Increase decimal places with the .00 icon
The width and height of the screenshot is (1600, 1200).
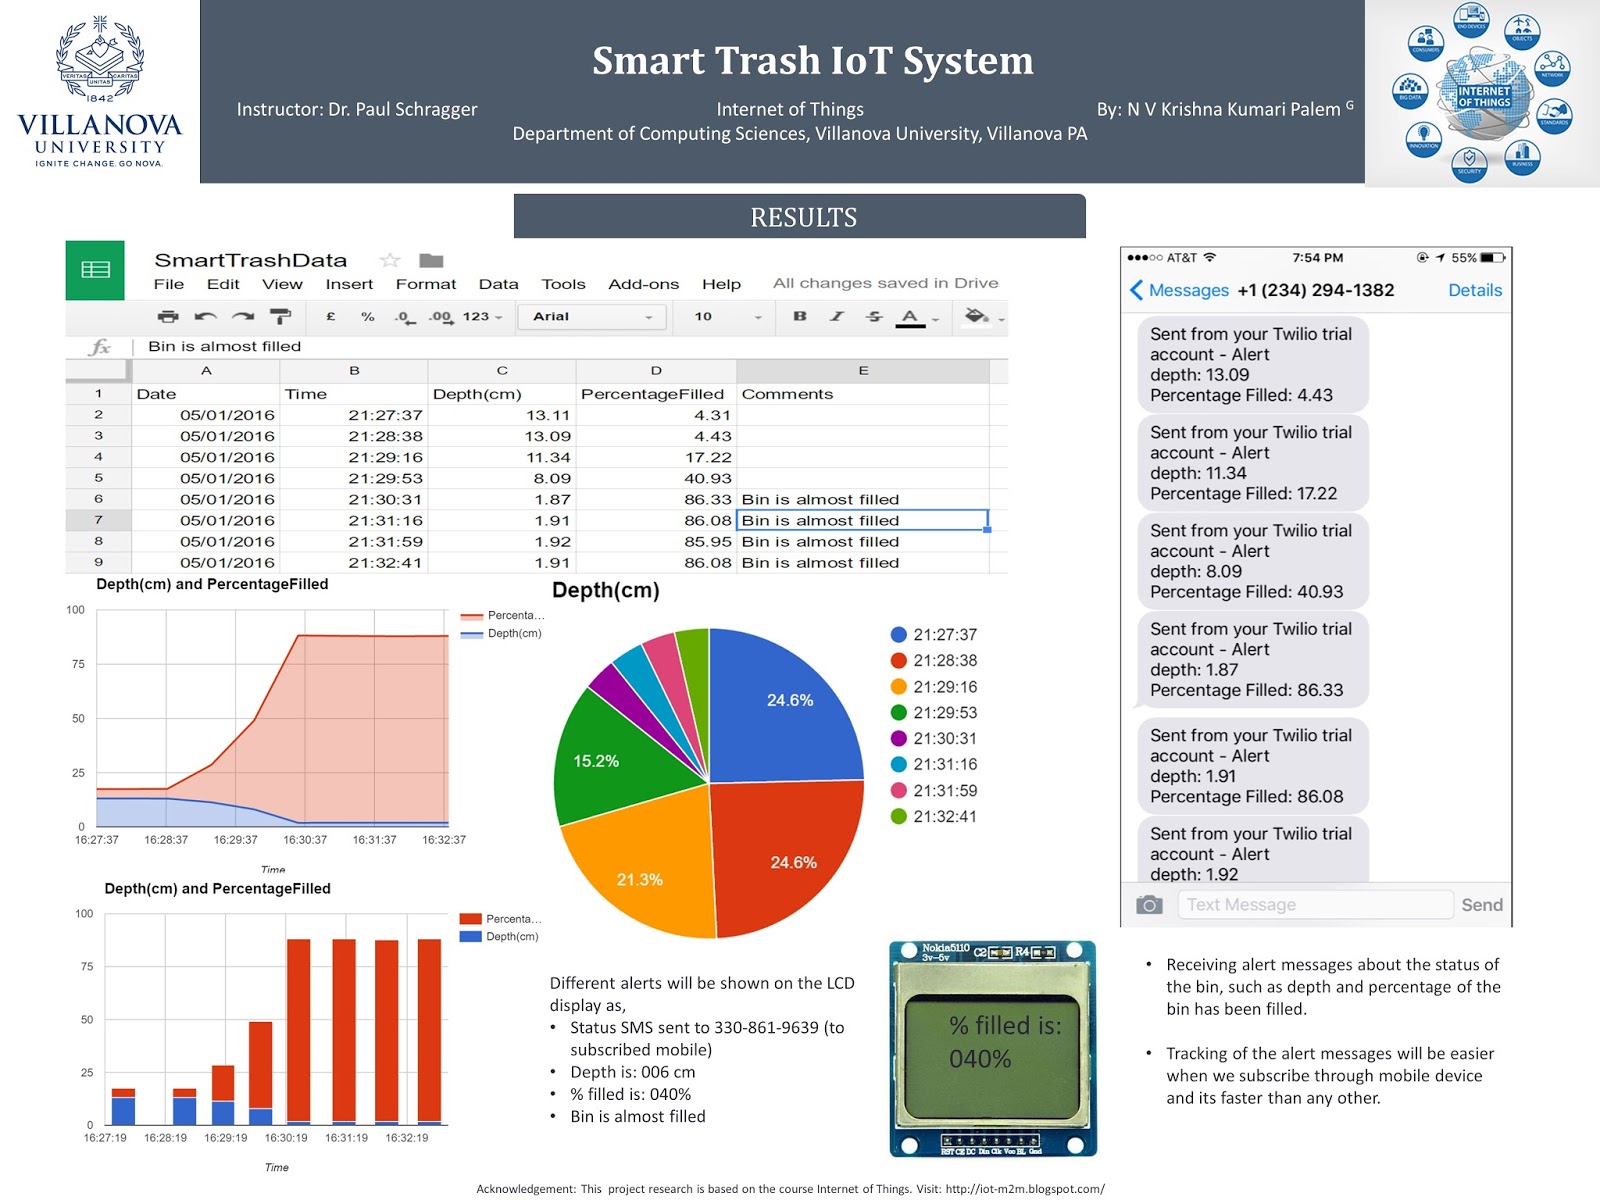pyautogui.click(x=438, y=316)
